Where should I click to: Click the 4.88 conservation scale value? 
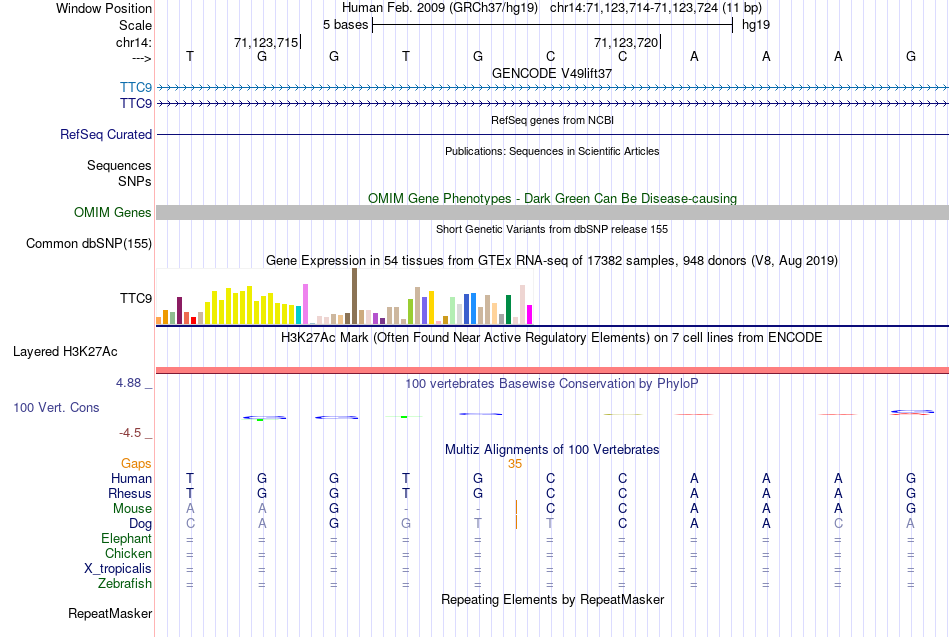click(x=128, y=383)
